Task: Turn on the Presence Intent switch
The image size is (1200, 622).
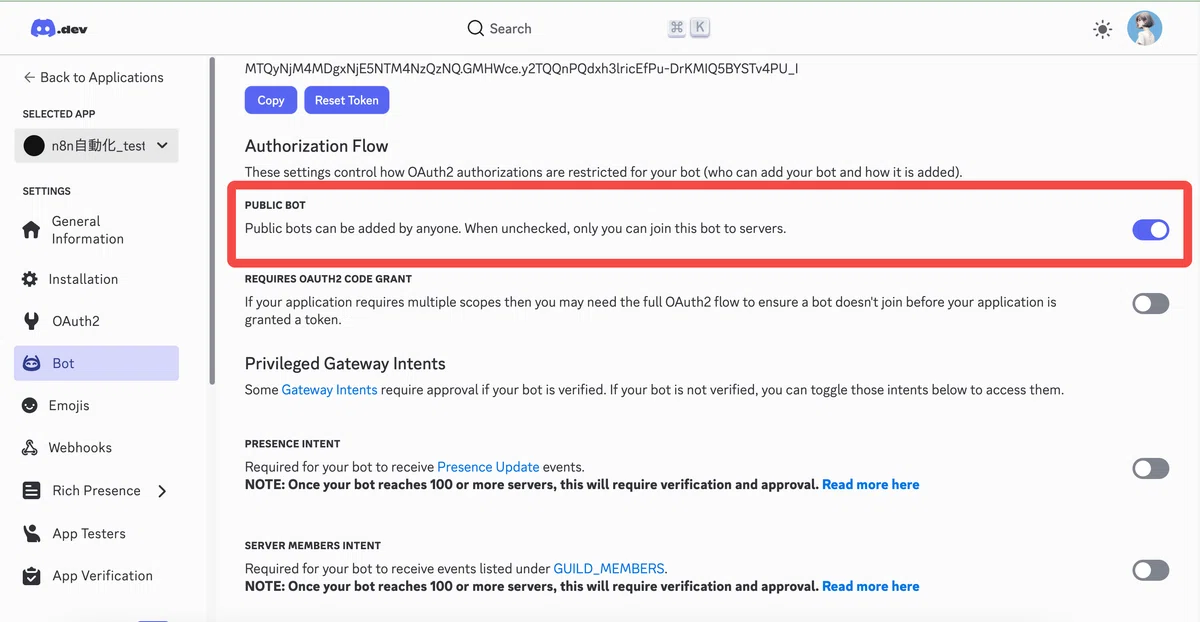Action: click(1150, 468)
